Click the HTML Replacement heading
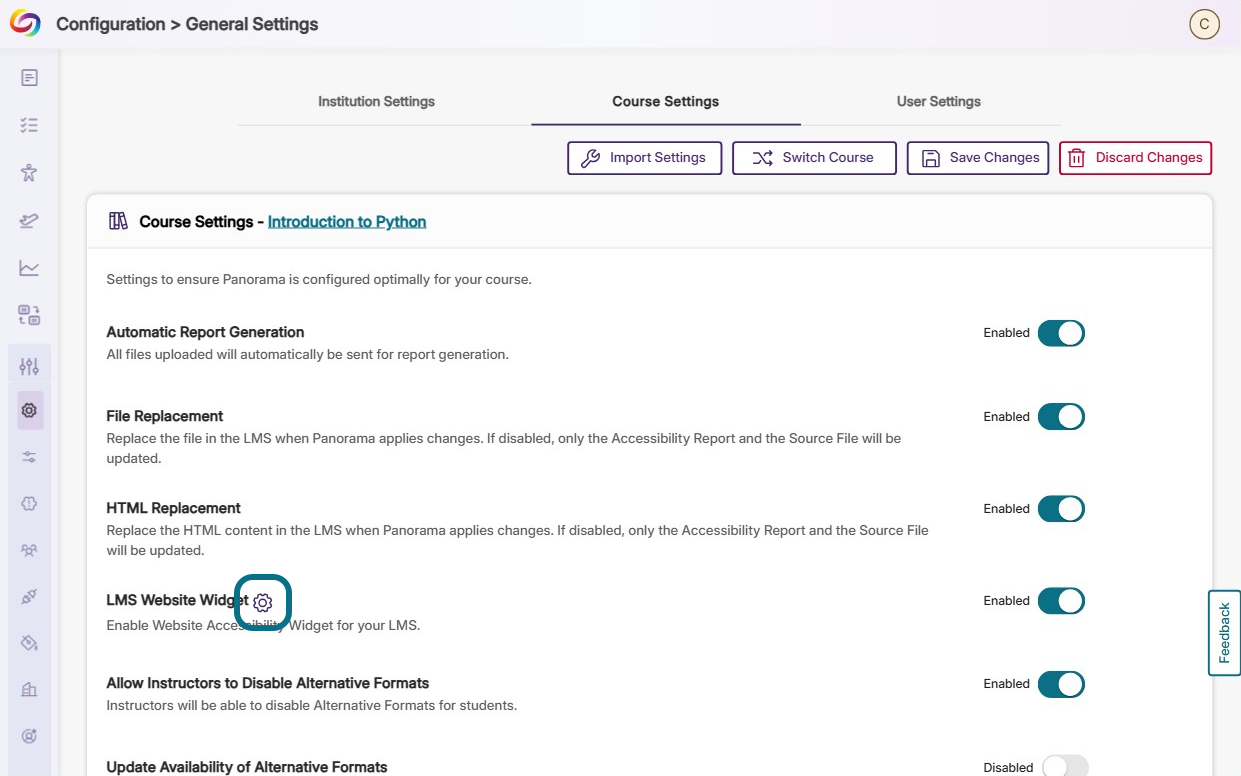 point(174,508)
